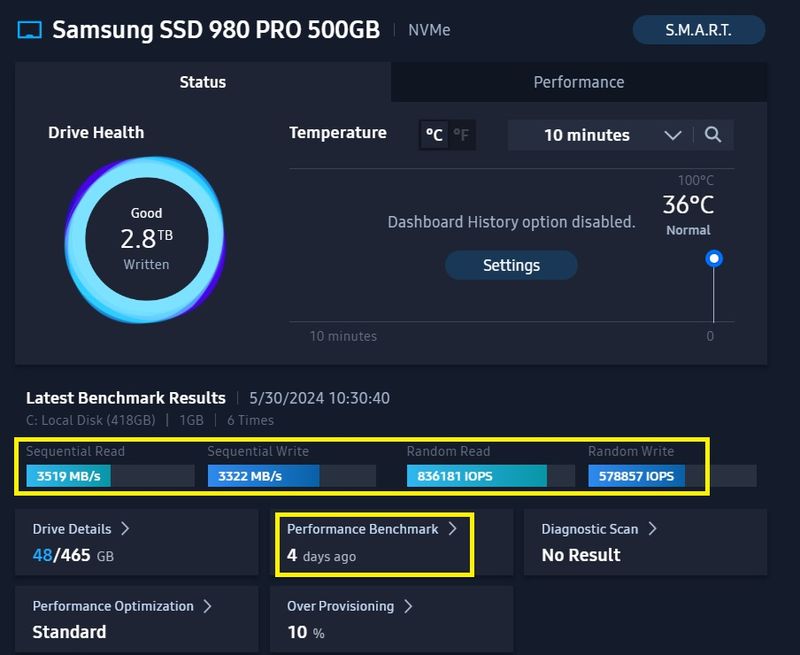Viewport: 800px width, 655px height.
Task: Click the temperature graph marker dot
Action: (714, 259)
